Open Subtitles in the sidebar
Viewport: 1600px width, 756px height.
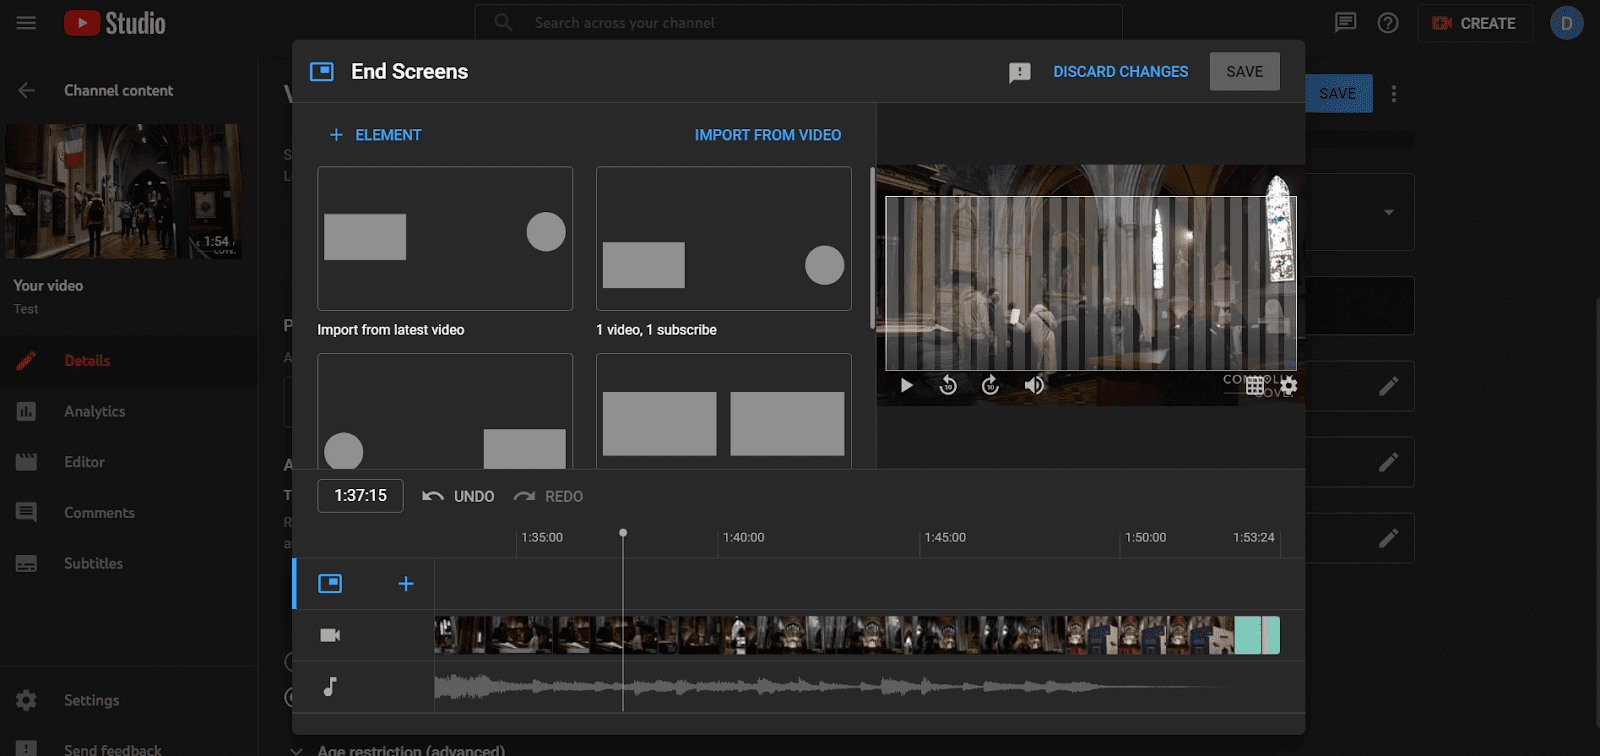point(93,563)
